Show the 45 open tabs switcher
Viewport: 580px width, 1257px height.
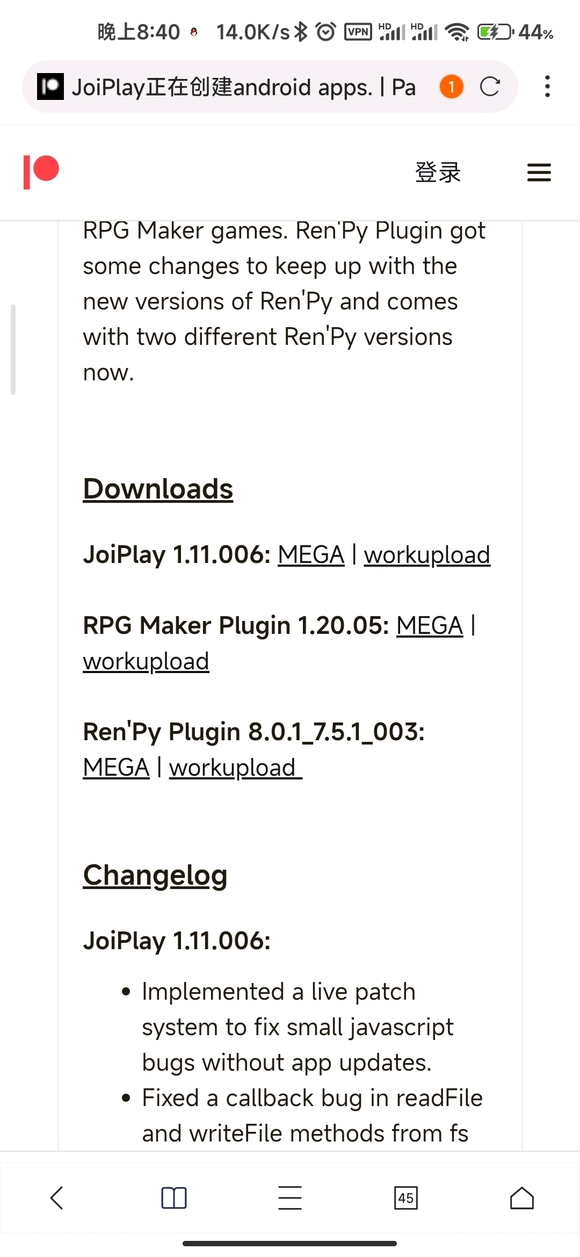pyautogui.click(x=406, y=1197)
